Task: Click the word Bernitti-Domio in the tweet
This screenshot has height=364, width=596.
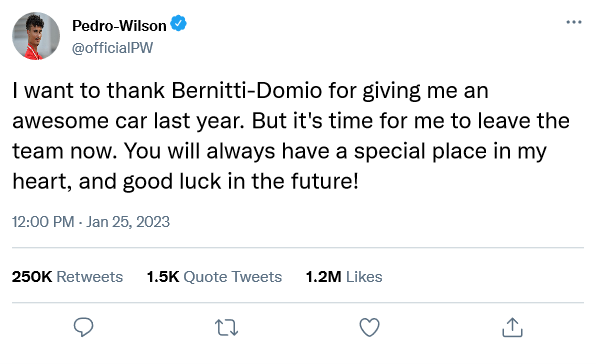Action: [x=247, y=90]
